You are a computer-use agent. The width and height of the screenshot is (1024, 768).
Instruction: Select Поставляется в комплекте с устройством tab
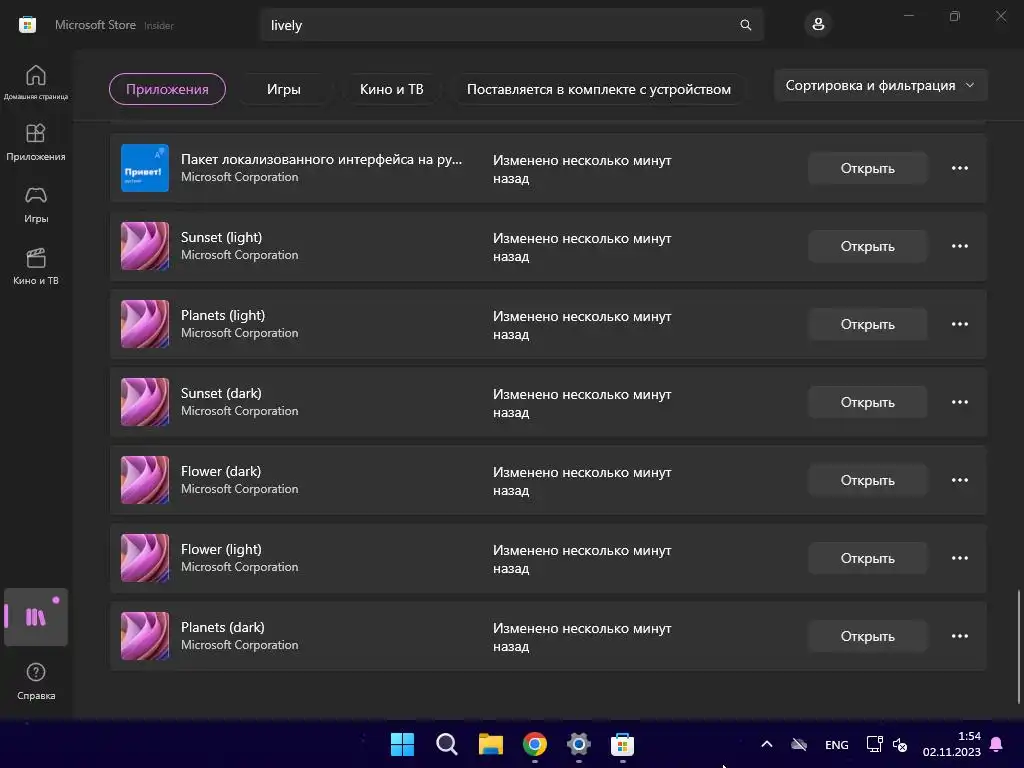599,89
